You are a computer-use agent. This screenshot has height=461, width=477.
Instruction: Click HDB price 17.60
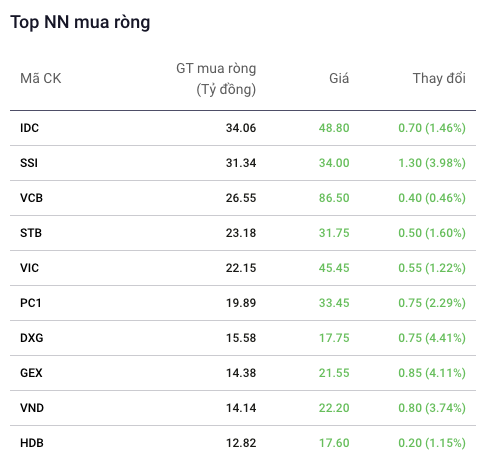tap(334, 443)
